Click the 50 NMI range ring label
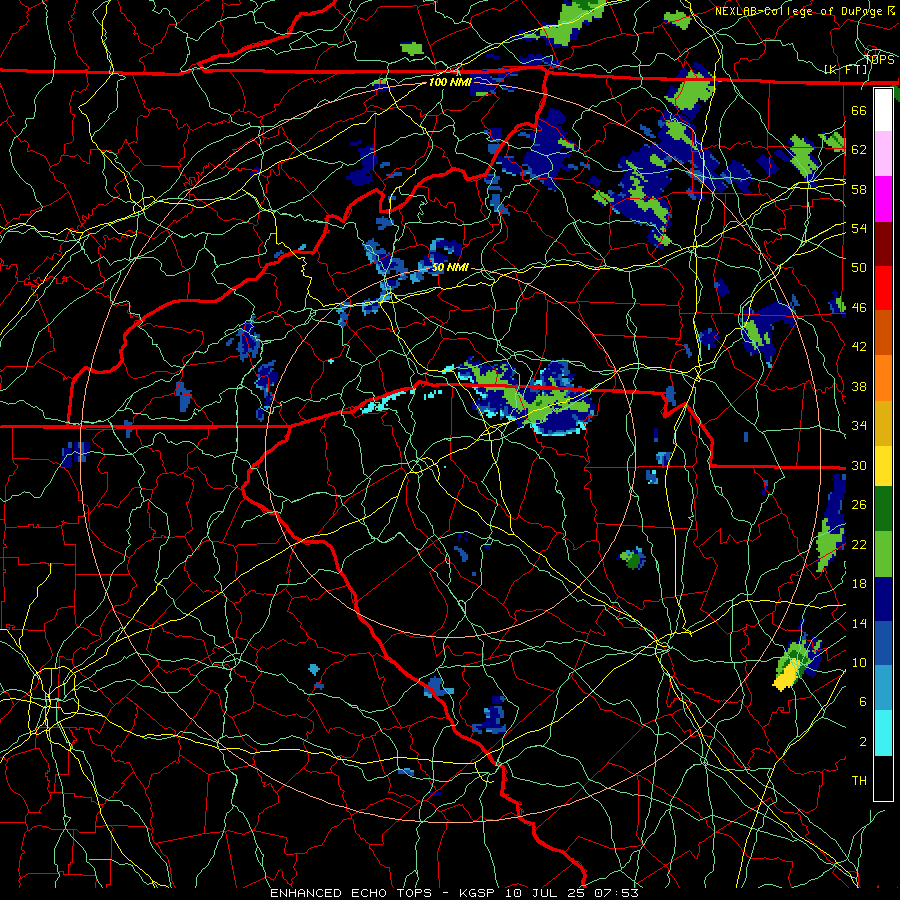The height and width of the screenshot is (900, 900). point(450,267)
